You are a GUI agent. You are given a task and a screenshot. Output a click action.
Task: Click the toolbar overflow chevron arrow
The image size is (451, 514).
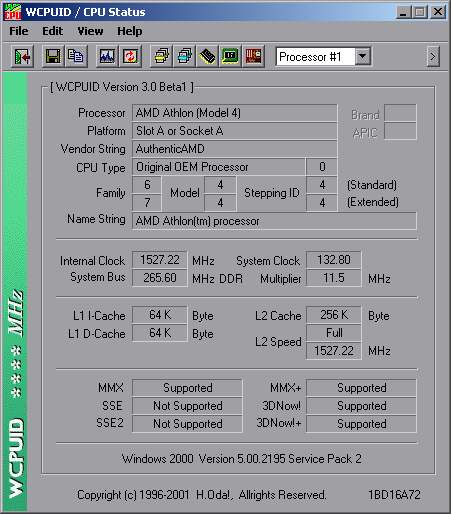(x=433, y=56)
